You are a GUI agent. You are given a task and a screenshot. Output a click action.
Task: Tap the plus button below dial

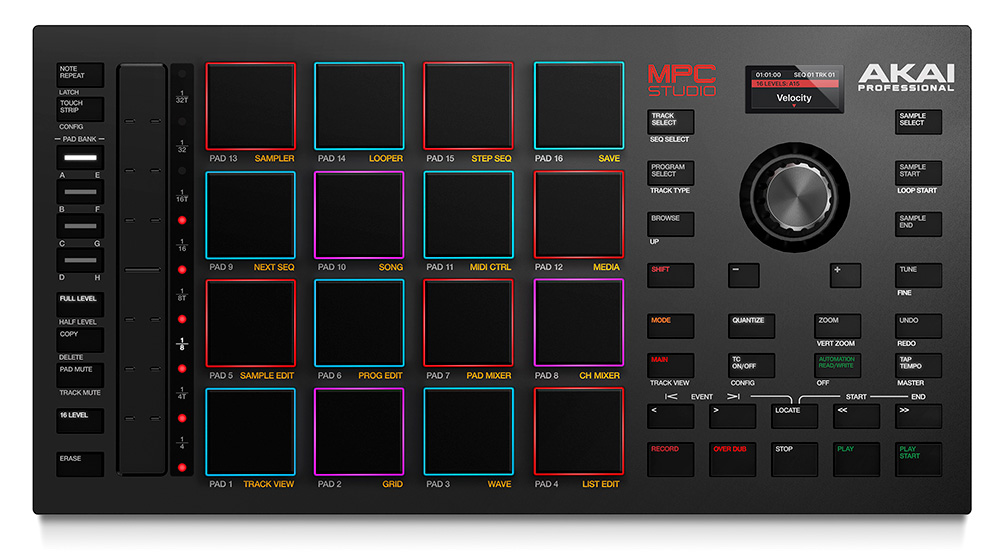[x=846, y=275]
